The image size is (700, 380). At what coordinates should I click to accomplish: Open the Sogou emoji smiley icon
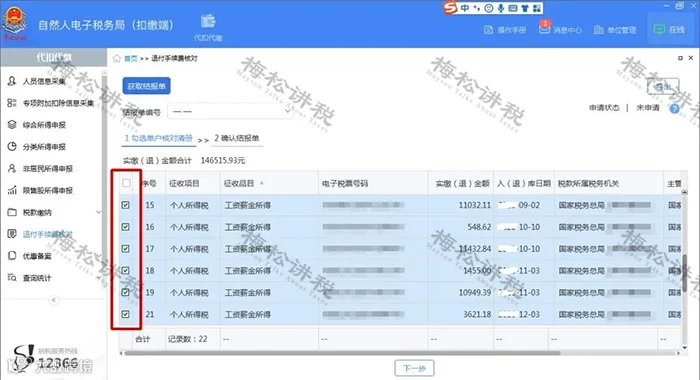click(489, 8)
